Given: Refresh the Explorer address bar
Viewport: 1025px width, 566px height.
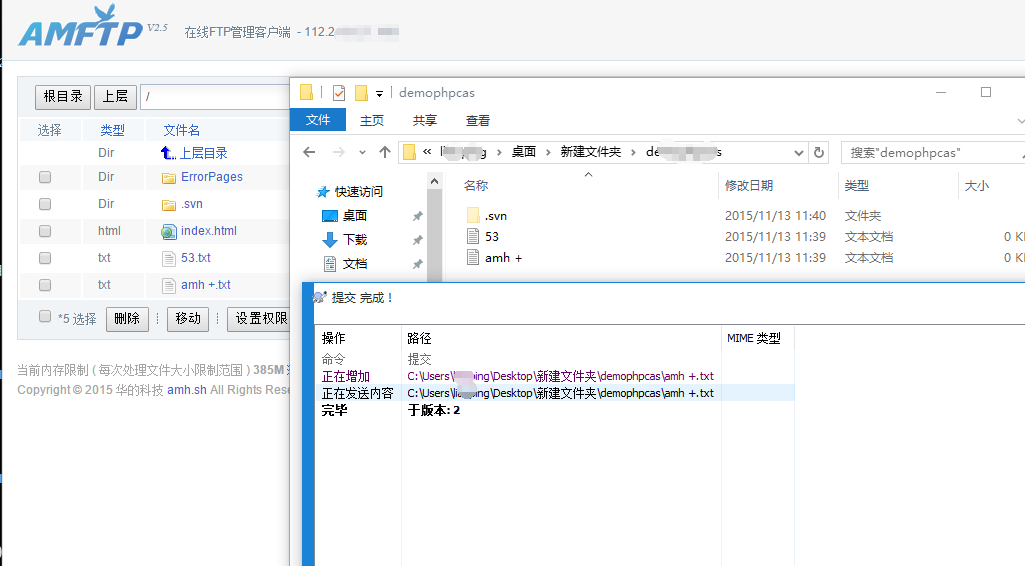Looking at the screenshot, I should tap(819, 152).
